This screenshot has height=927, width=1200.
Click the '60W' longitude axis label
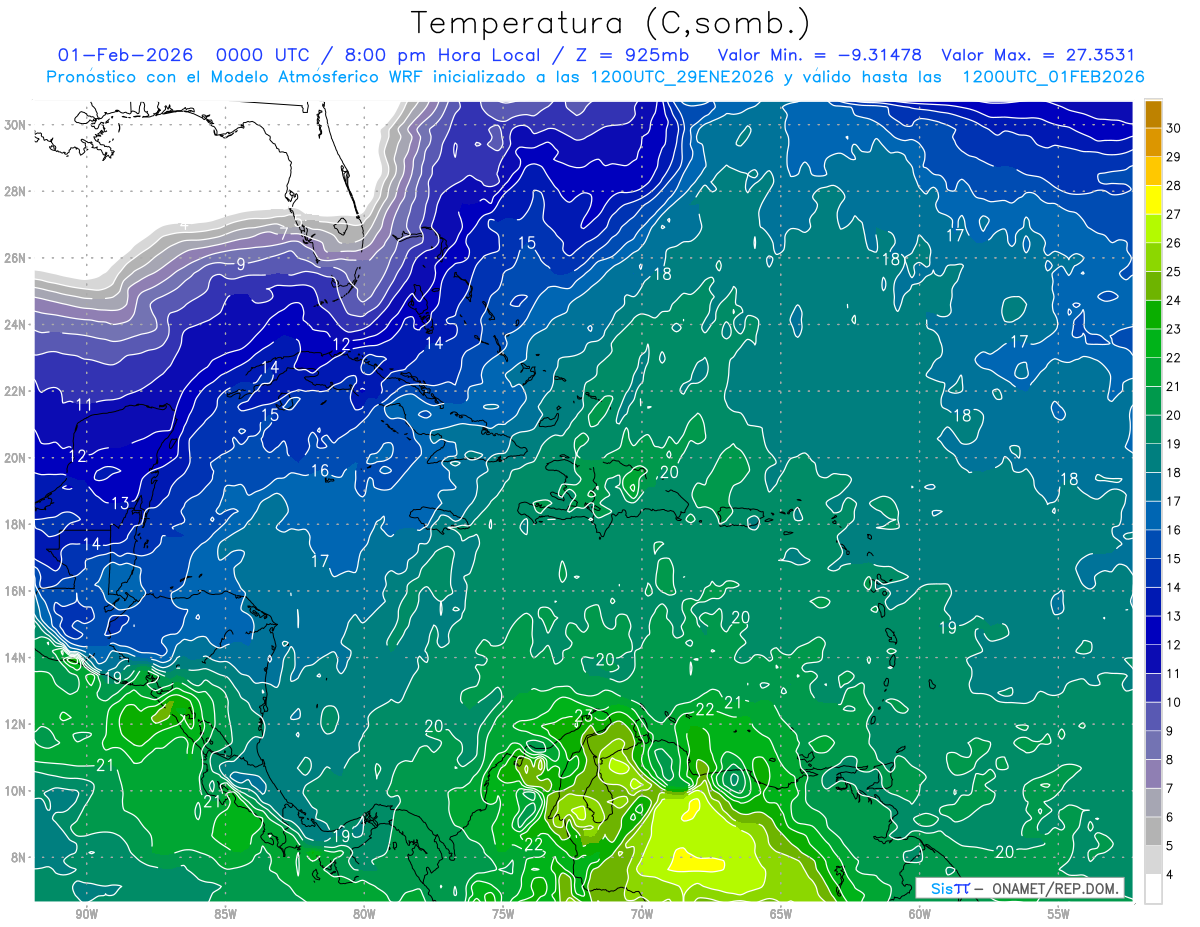920,914
